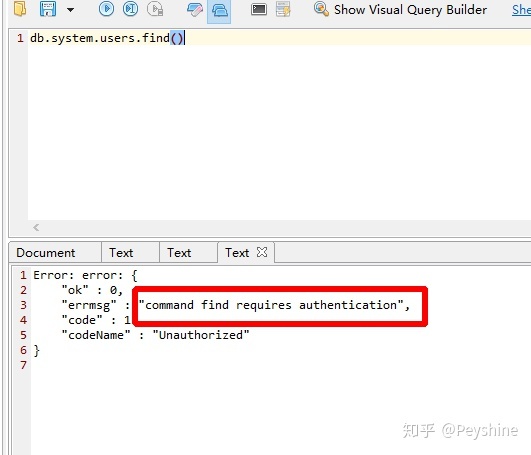
Task: Click the script editor notes icon
Action: coord(283,9)
